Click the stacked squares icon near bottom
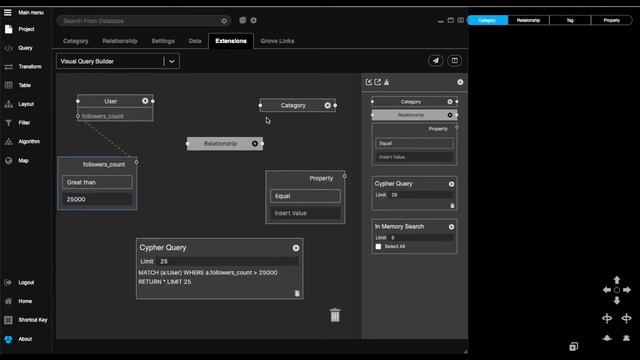This screenshot has width=640, height=360. [x=573, y=347]
